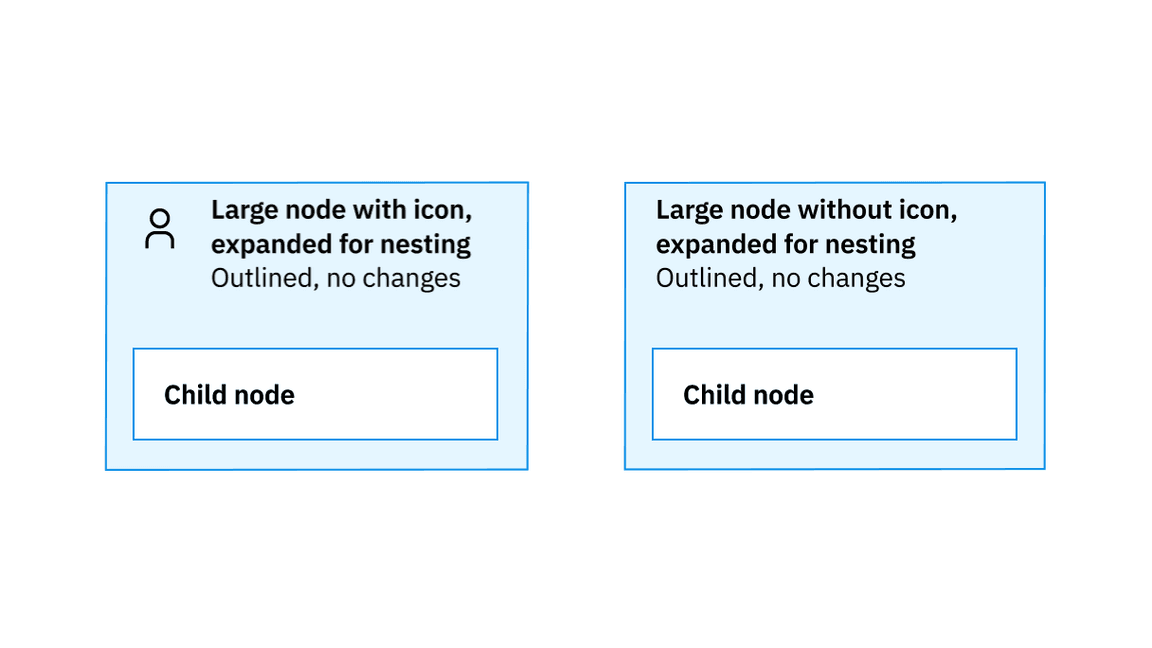Click blue area below the right child node

[x=834, y=455]
